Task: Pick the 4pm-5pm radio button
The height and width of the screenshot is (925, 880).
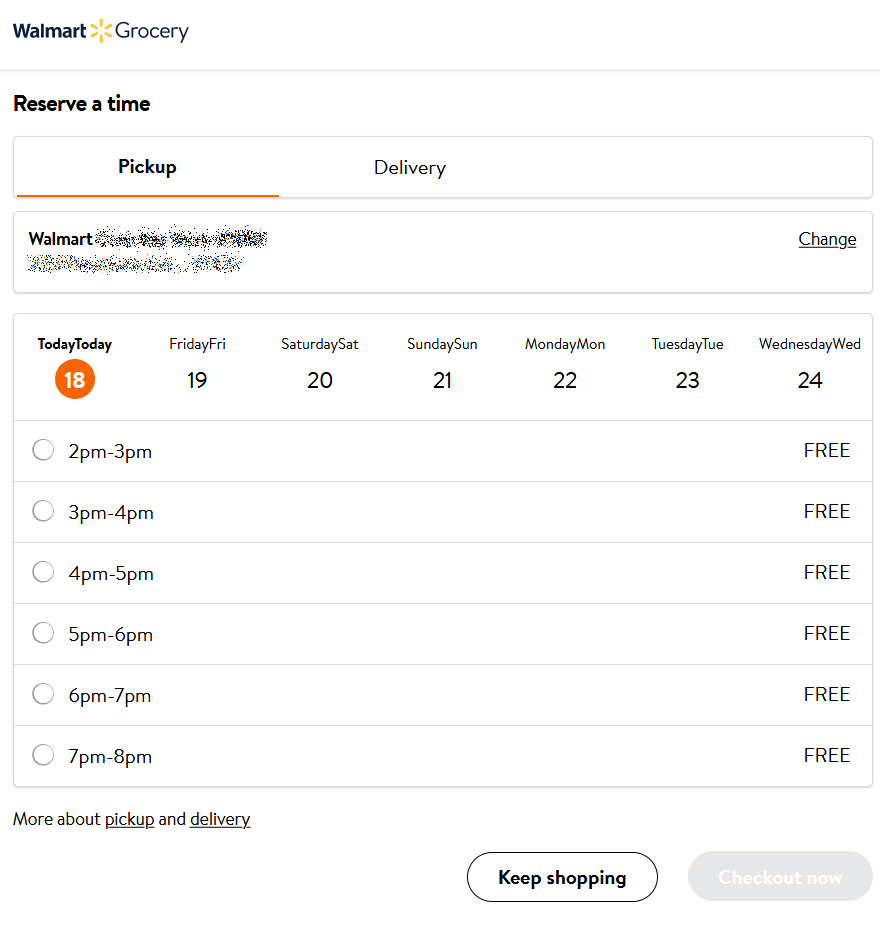Action: (43, 573)
